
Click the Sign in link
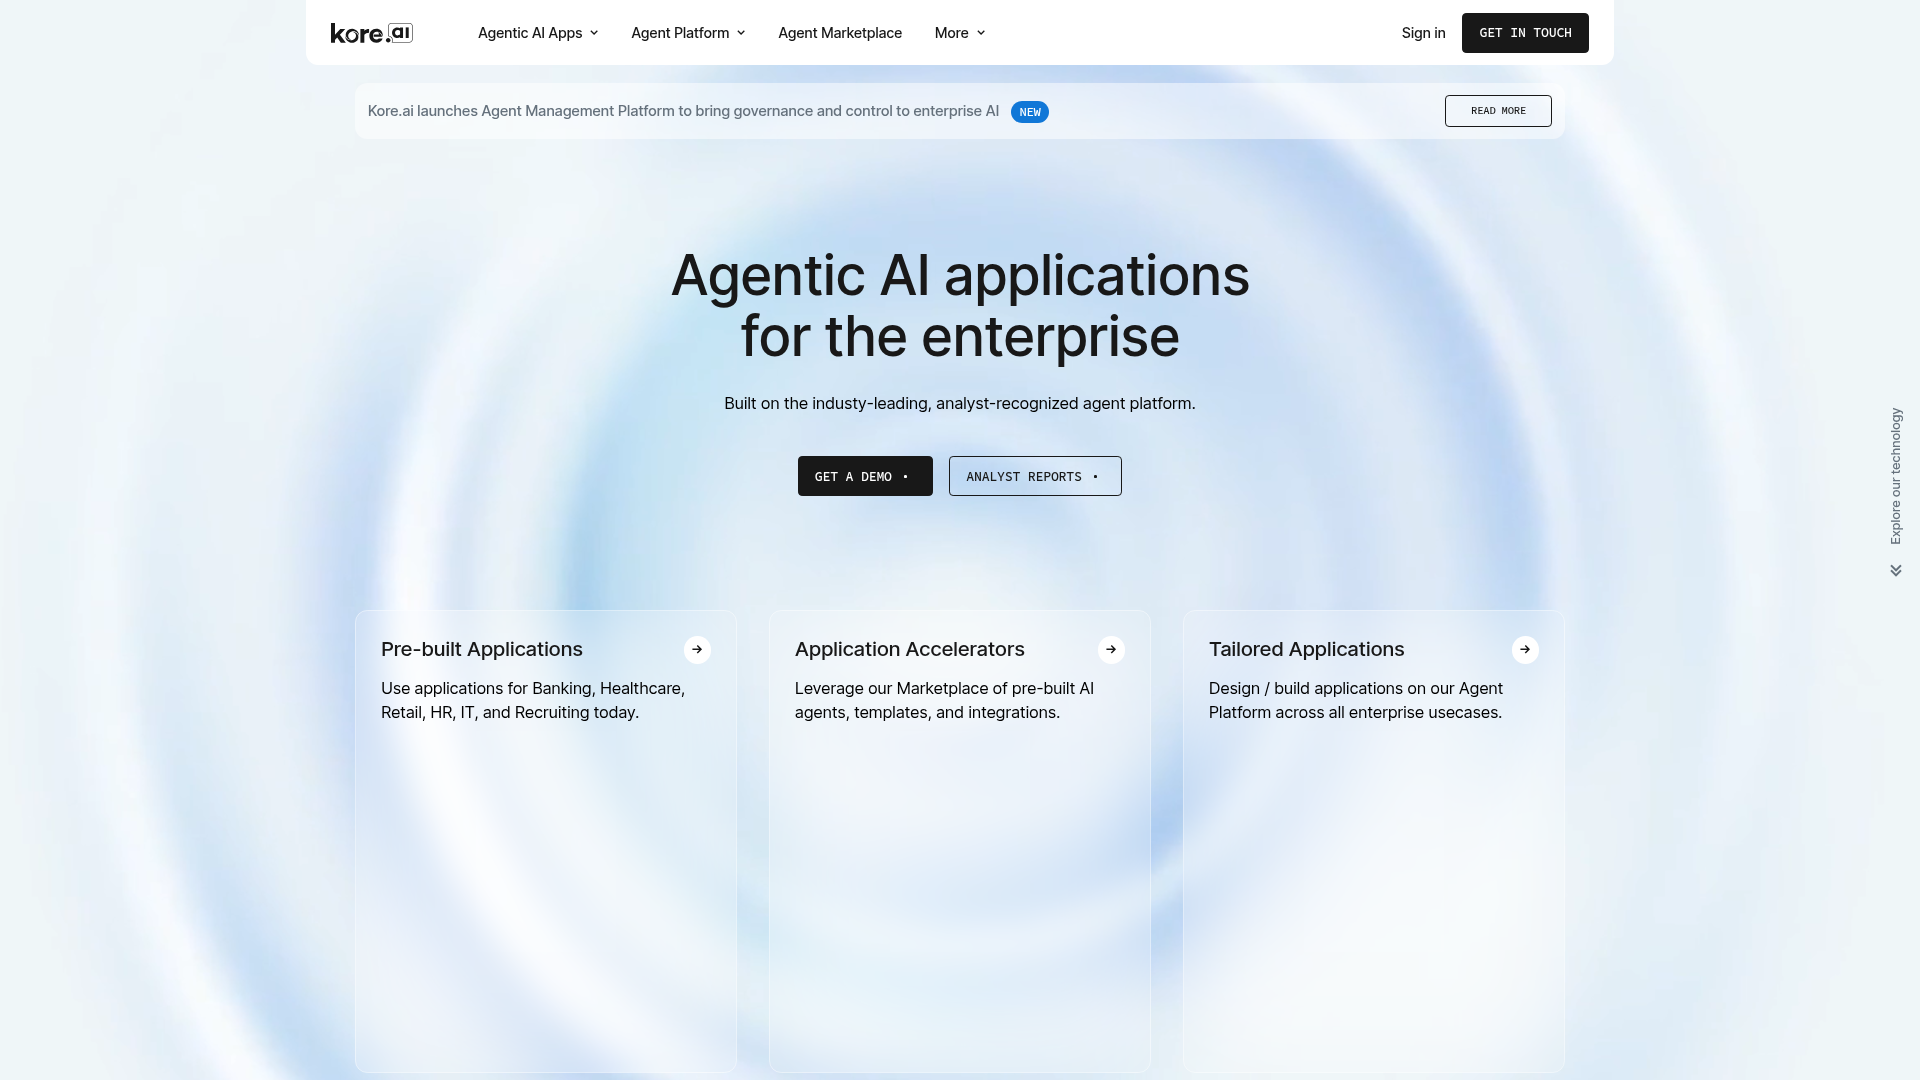(1423, 33)
